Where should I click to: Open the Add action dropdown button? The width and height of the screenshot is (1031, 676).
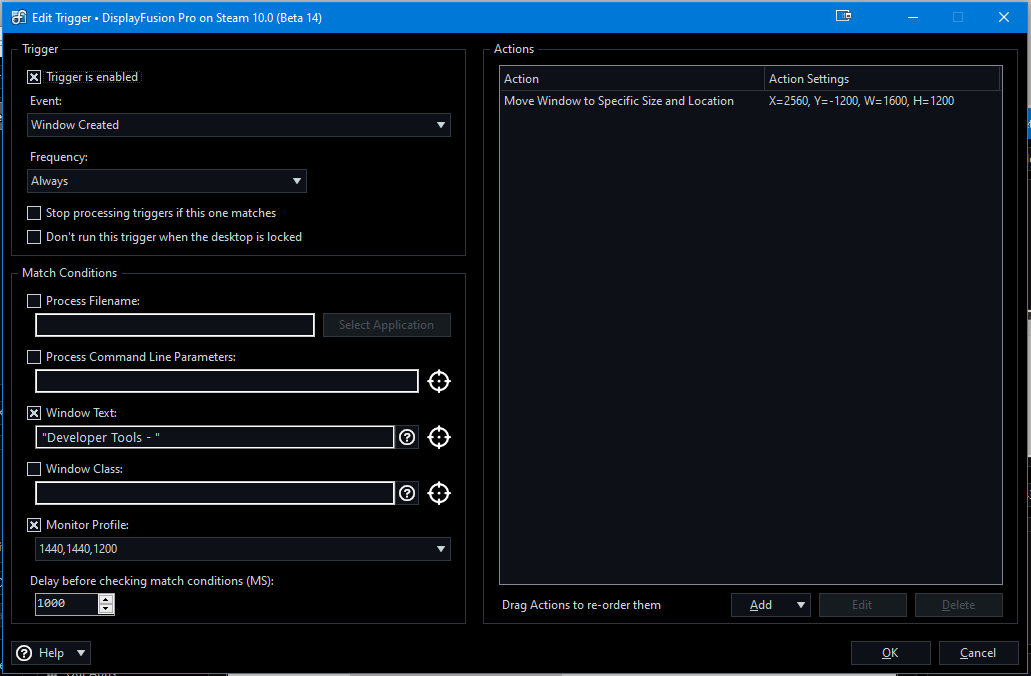pos(770,605)
